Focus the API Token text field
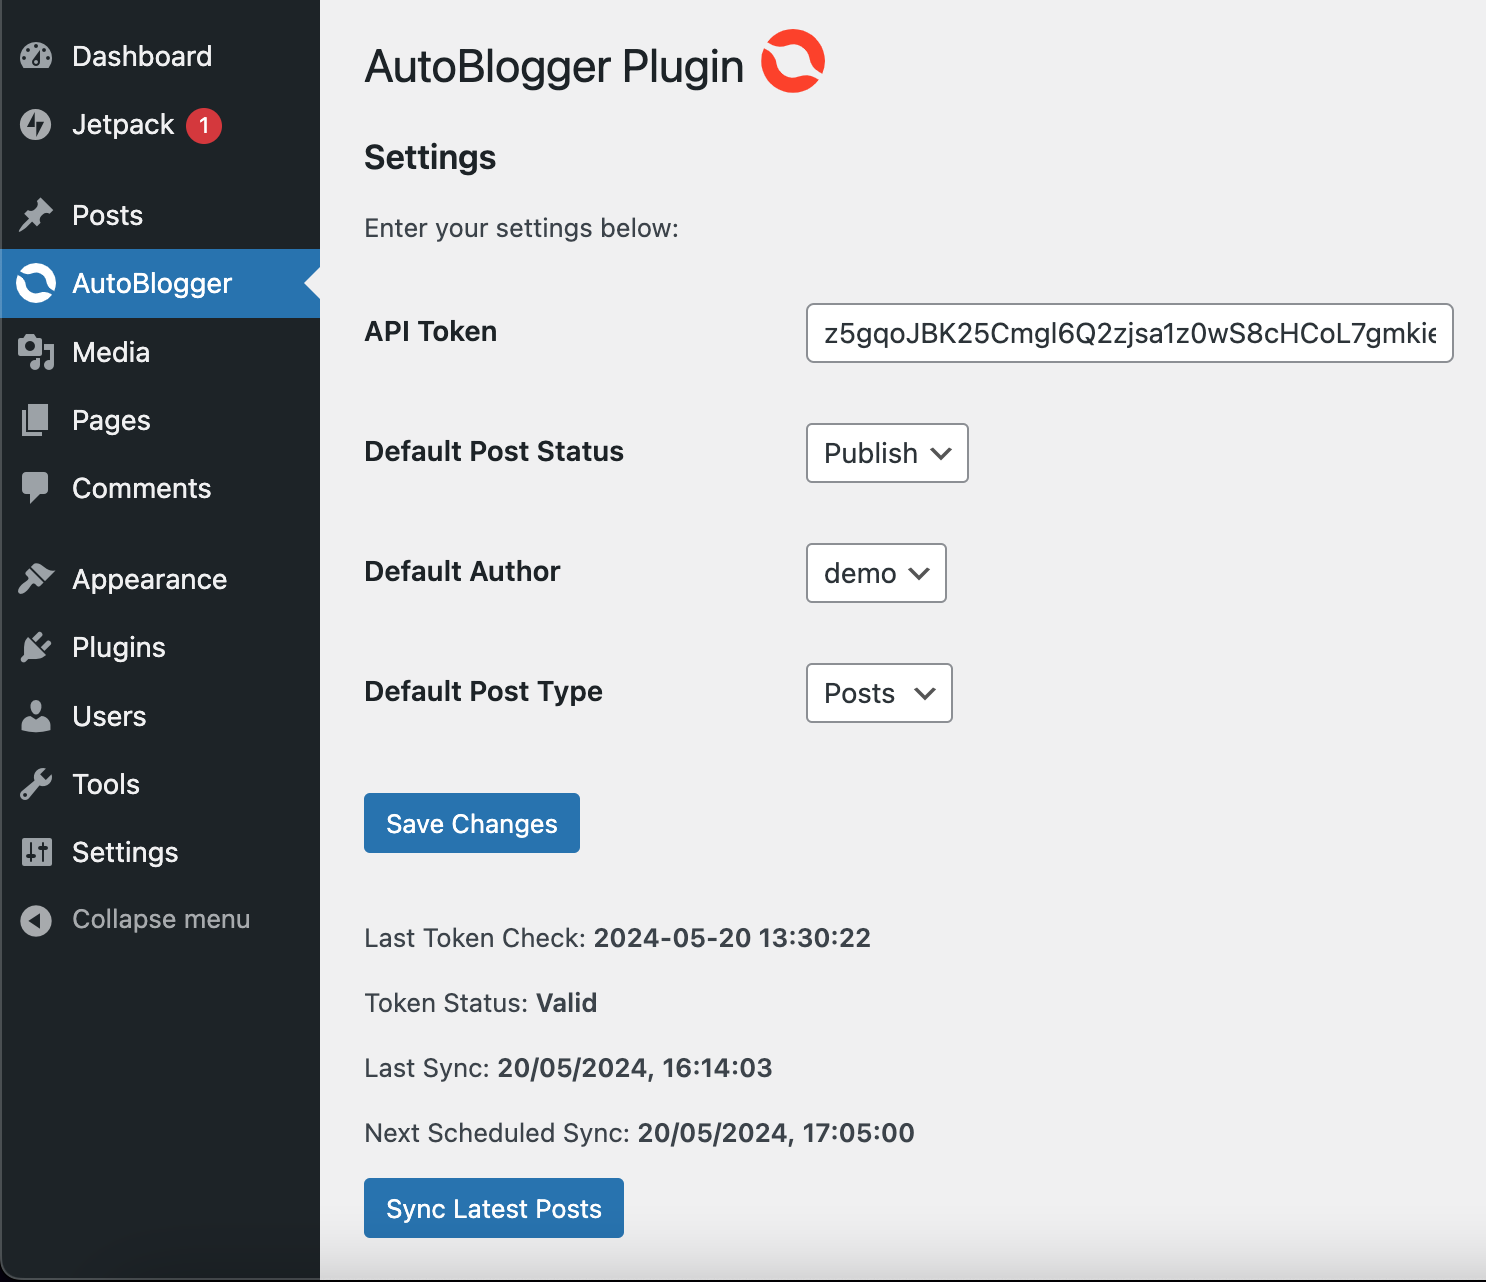 pos(1129,333)
